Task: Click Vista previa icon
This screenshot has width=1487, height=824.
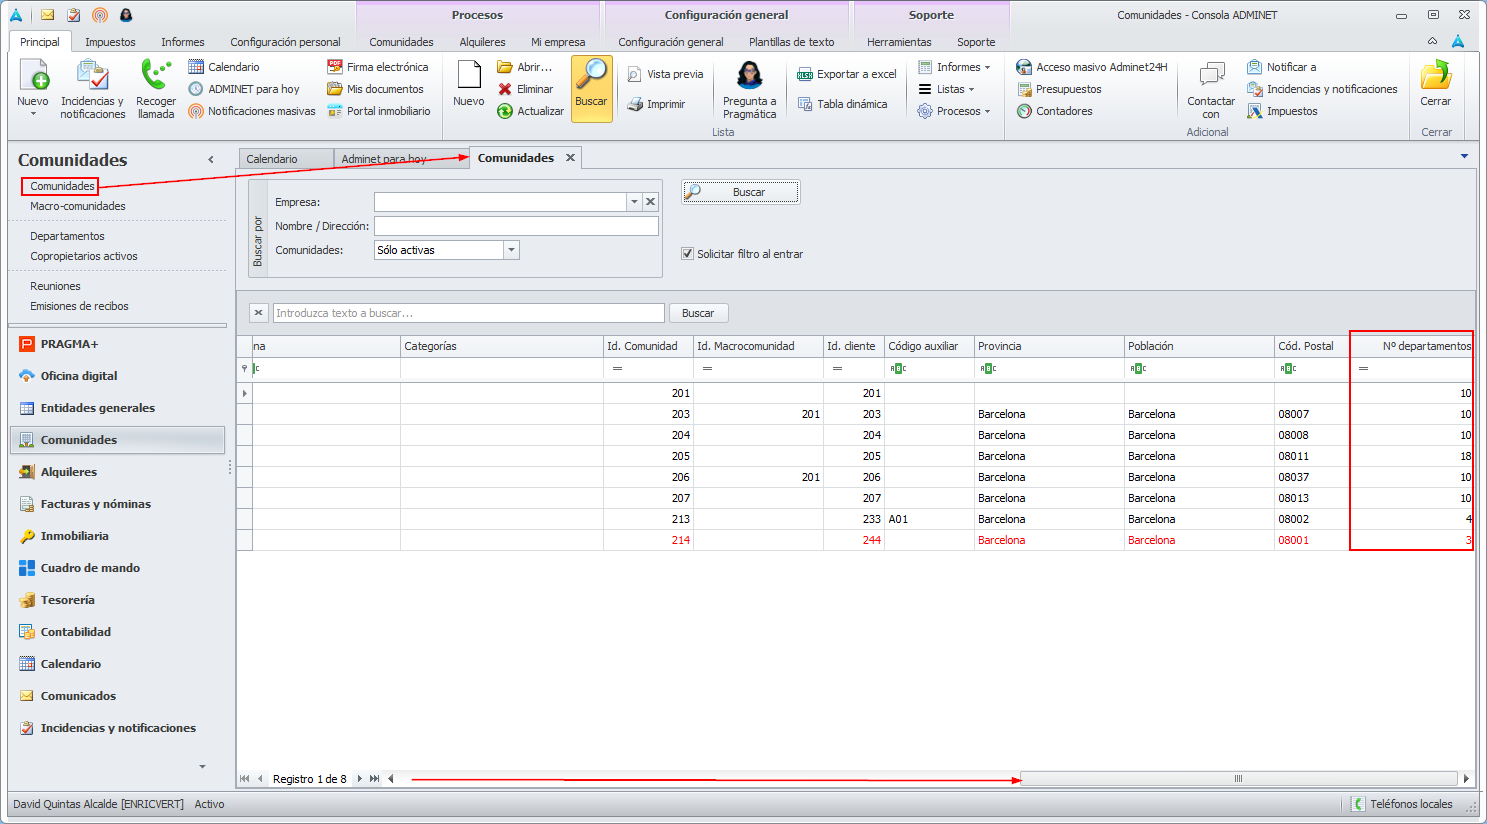Action: pos(634,74)
